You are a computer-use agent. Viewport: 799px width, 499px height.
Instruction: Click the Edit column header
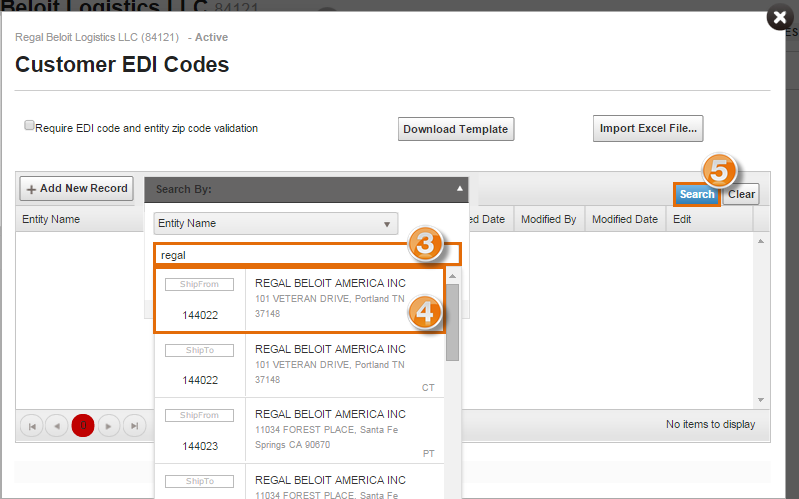click(682, 219)
